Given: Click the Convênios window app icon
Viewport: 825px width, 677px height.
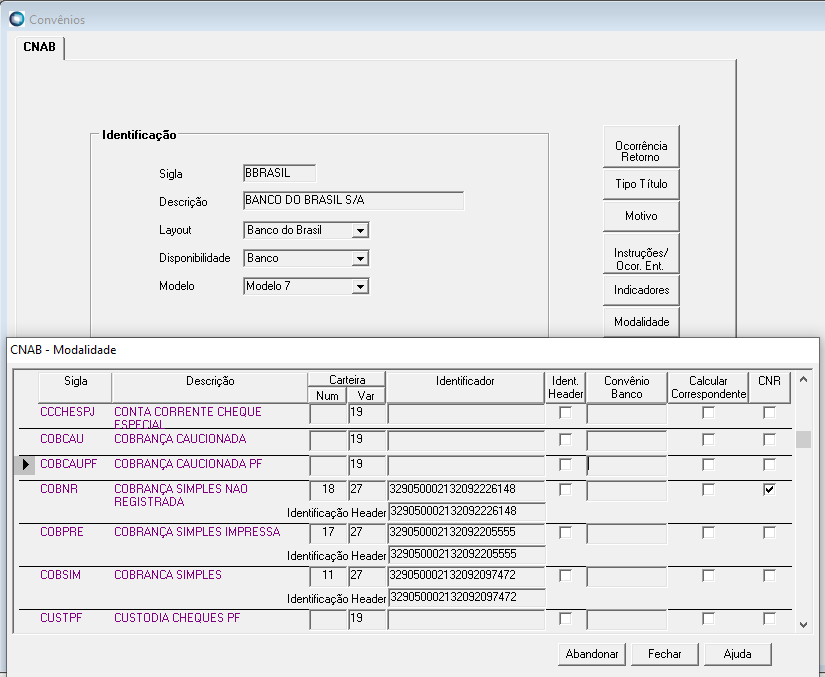Looking at the screenshot, I should click(17, 19).
